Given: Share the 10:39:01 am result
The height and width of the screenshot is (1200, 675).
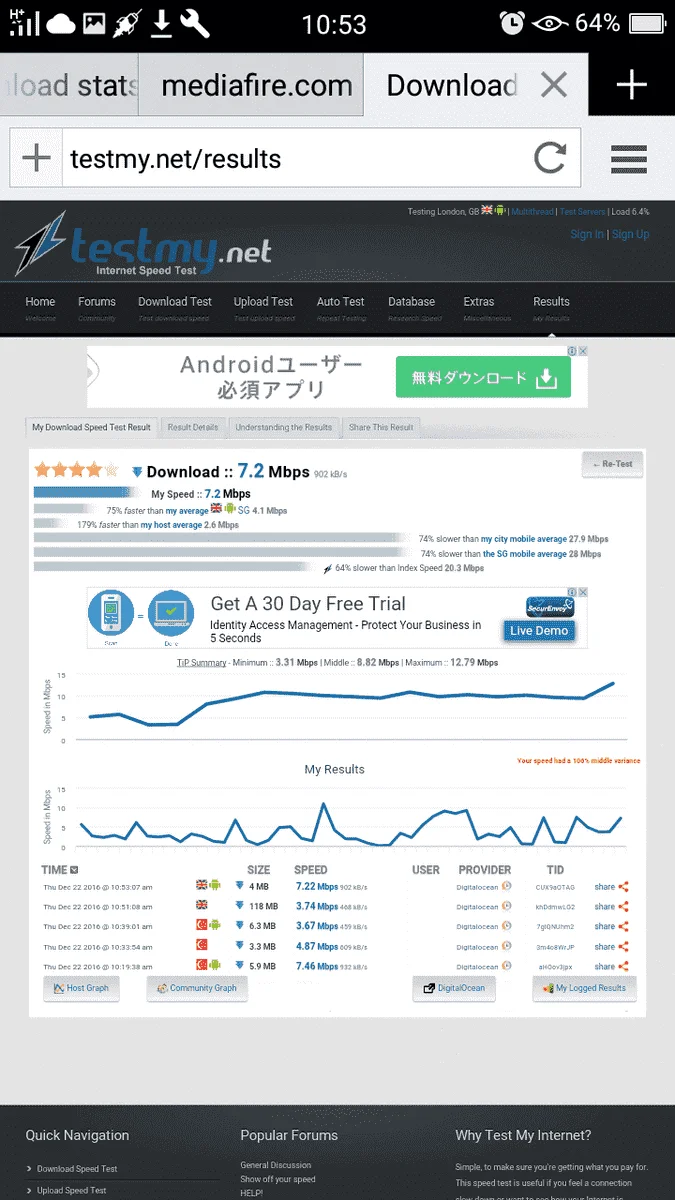Looking at the screenshot, I should click(611, 927).
